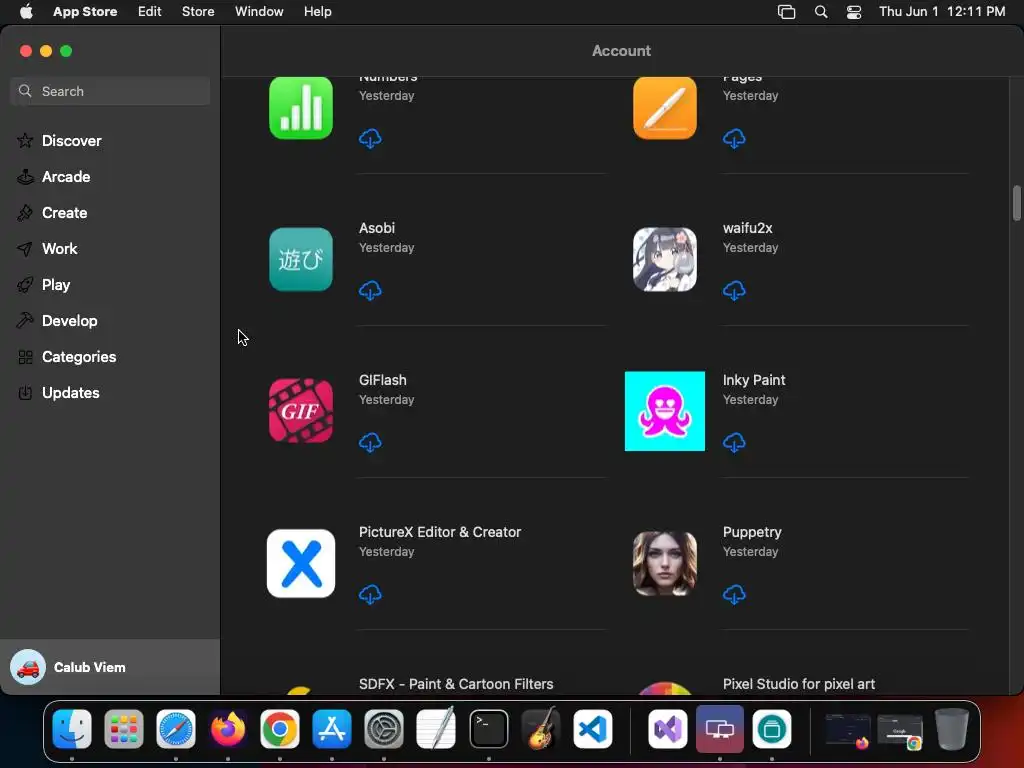1024x768 pixels.
Task: Click the Inky Paint app title
Action: coord(754,379)
